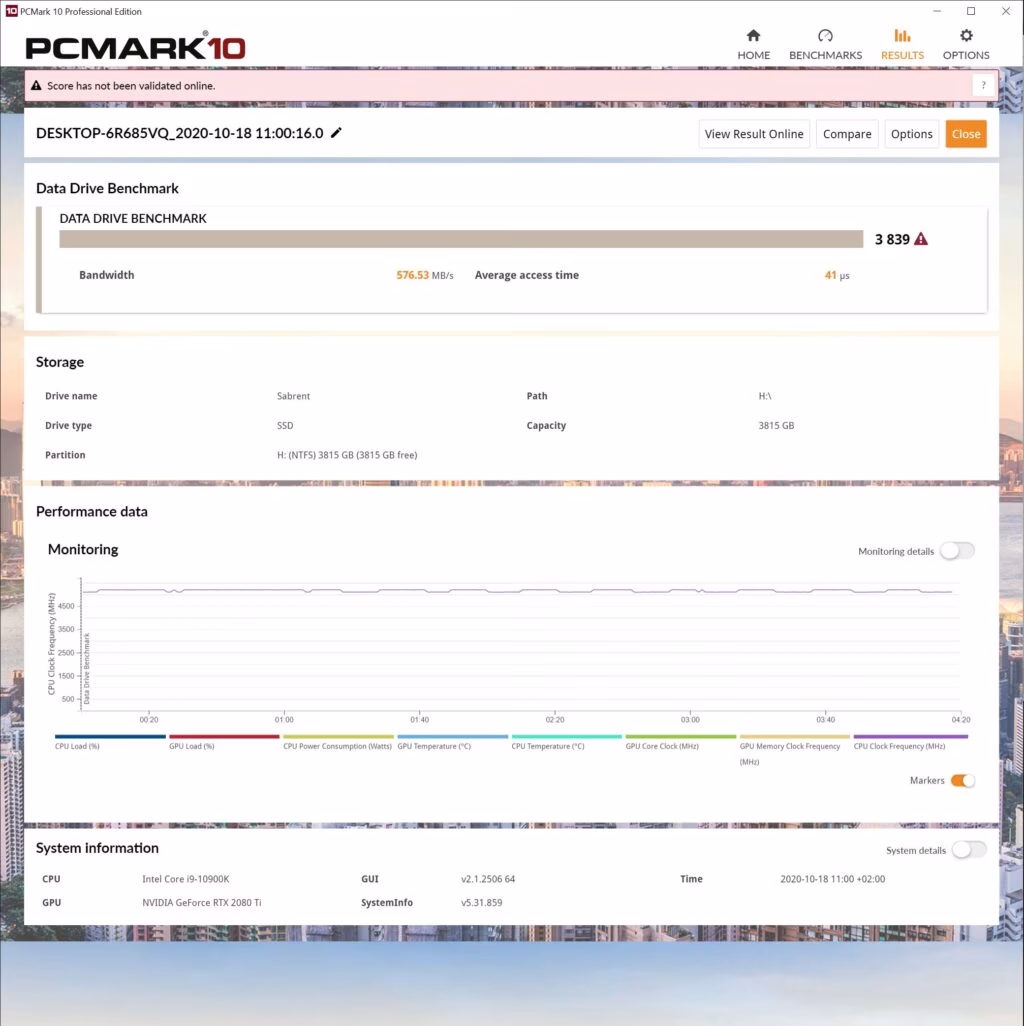Click the CPU clock frequency line in monitoring chart
The image size is (1024, 1026).
(x=517, y=590)
